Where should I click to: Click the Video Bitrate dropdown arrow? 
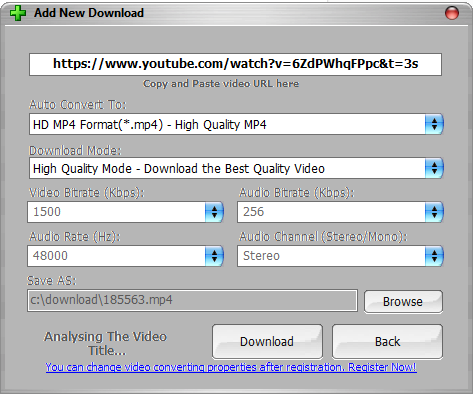214,212
